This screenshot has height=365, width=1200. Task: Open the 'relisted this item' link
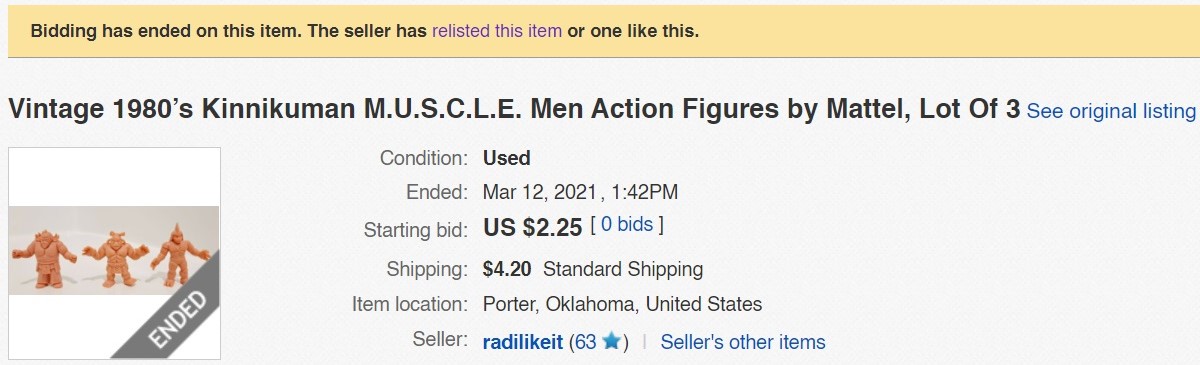(497, 31)
